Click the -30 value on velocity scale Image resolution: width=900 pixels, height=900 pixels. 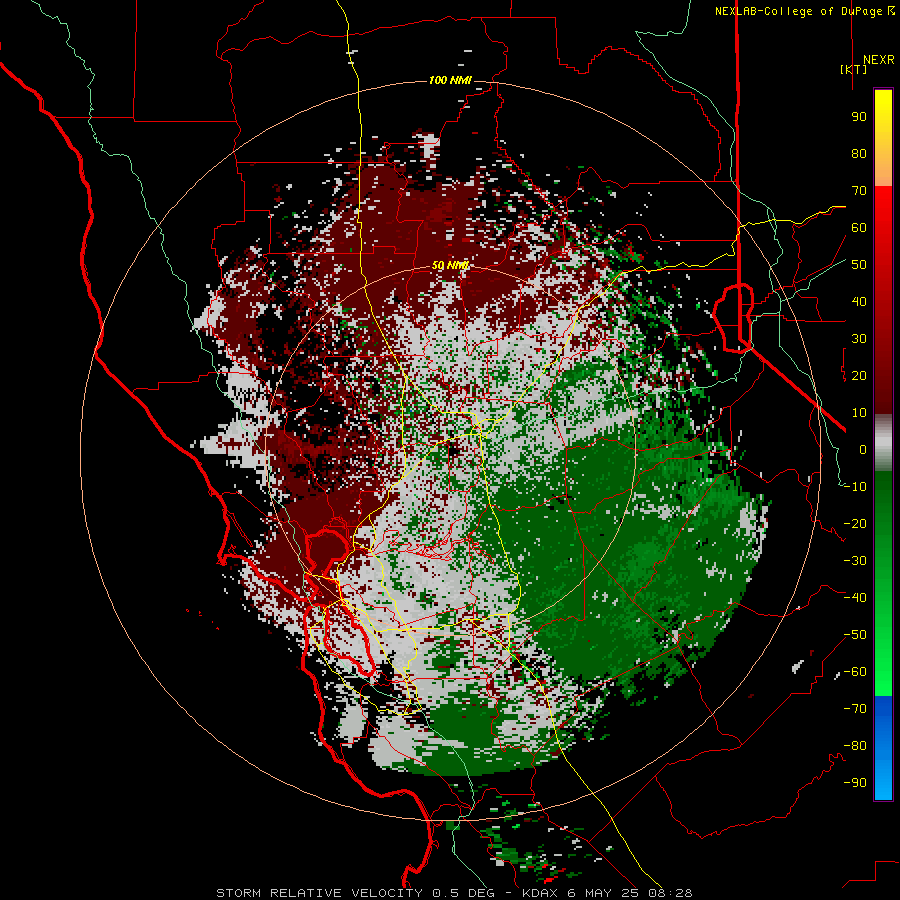pos(855,561)
